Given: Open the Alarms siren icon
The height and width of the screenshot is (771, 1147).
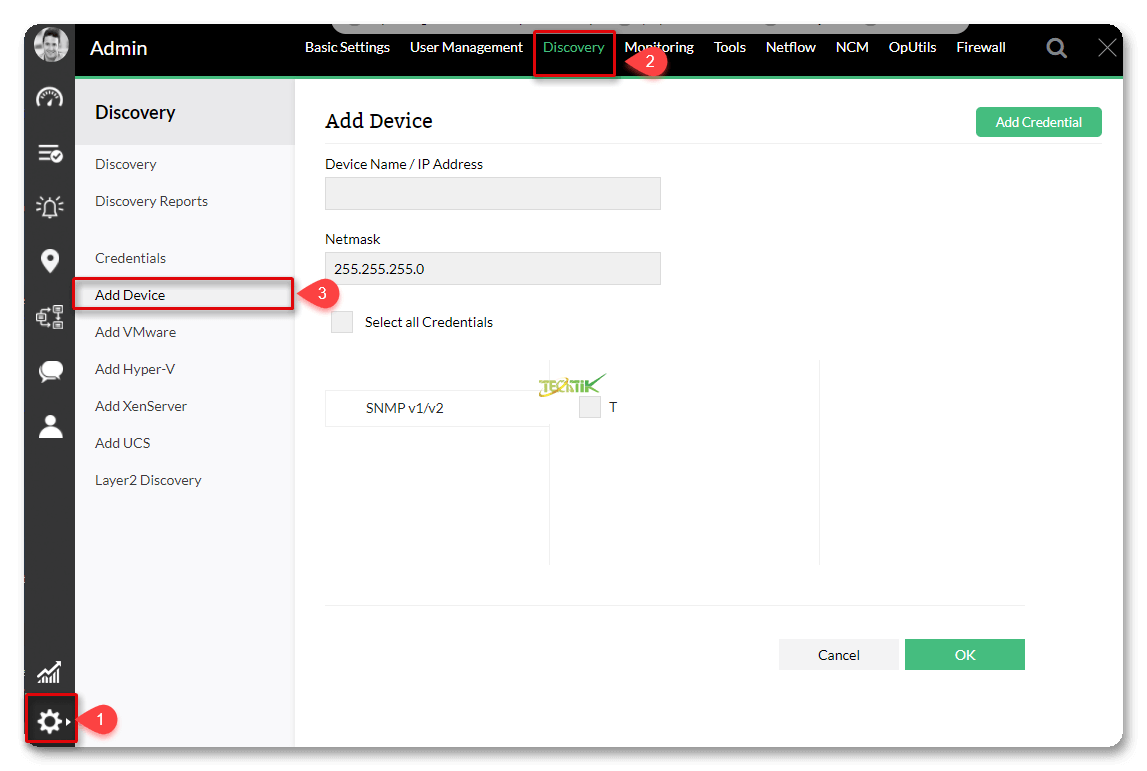Looking at the screenshot, I should pos(49,207).
